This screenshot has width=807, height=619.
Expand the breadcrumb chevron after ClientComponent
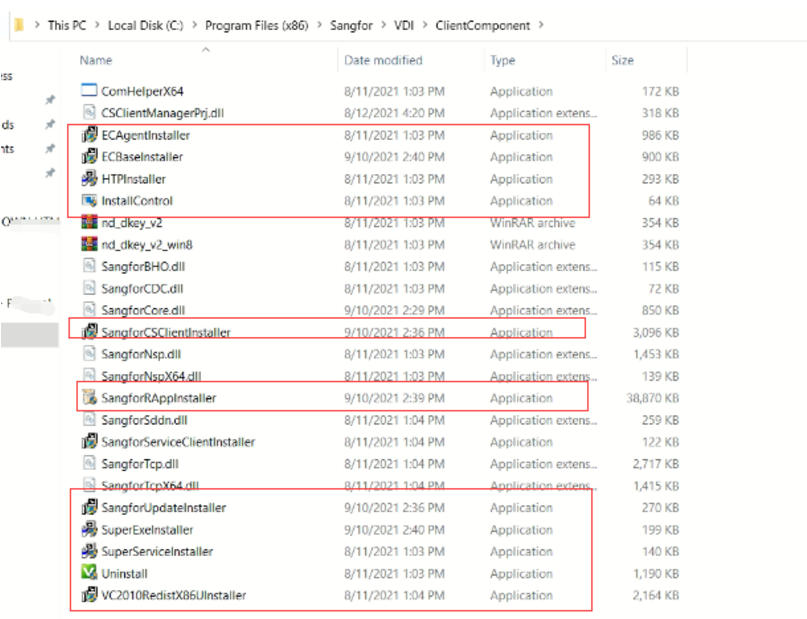[x=541, y=25]
